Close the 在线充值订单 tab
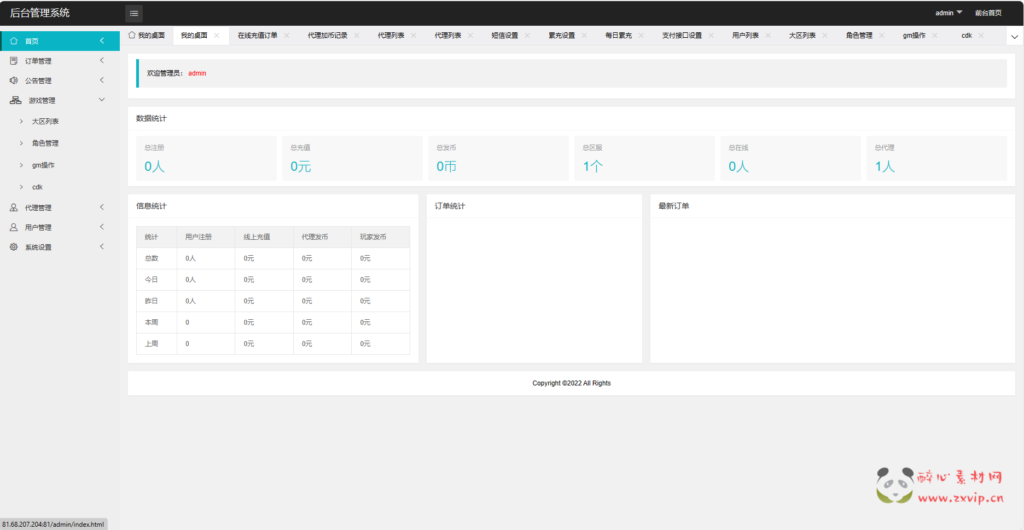Image resolution: width=1024 pixels, height=530 pixels. click(287, 35)
